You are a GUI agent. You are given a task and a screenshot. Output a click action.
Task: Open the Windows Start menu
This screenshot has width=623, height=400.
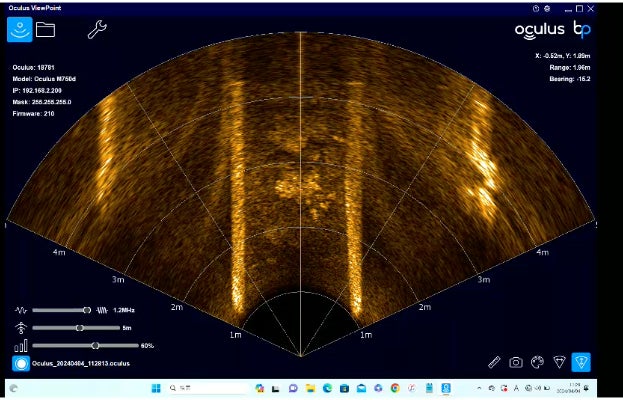156,388
